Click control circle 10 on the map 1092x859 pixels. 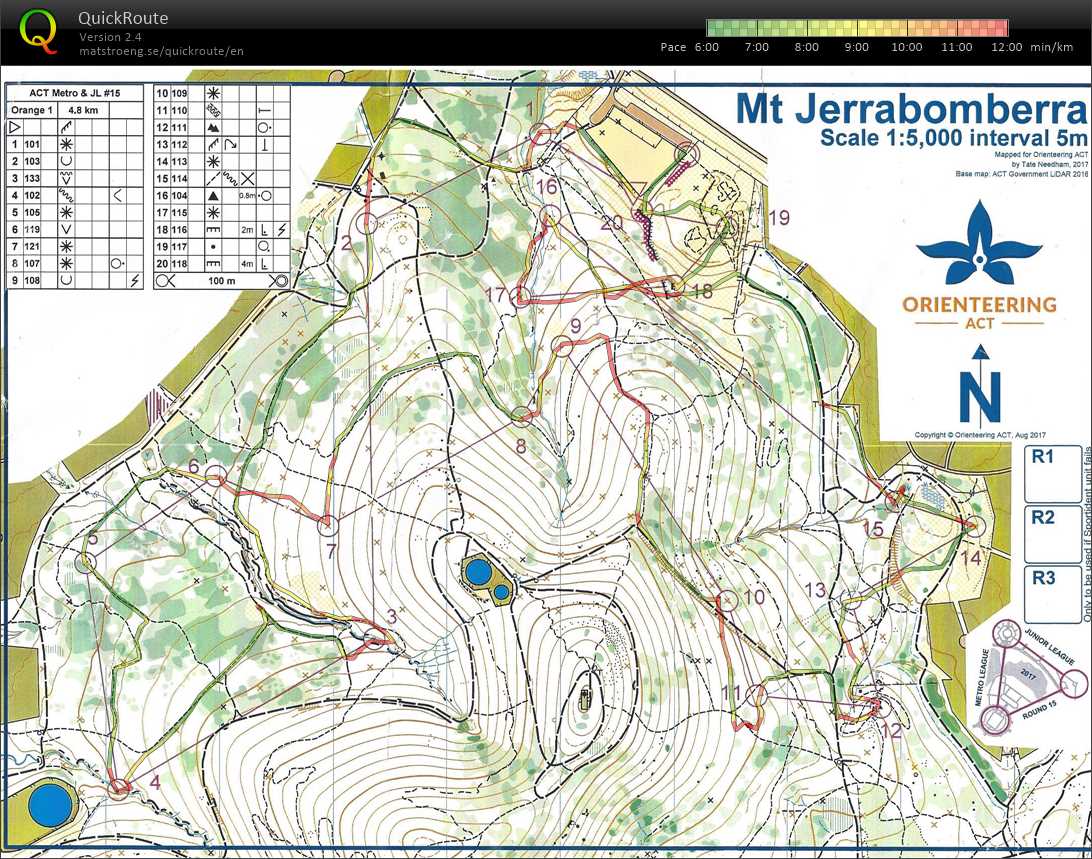pos(727,600)
